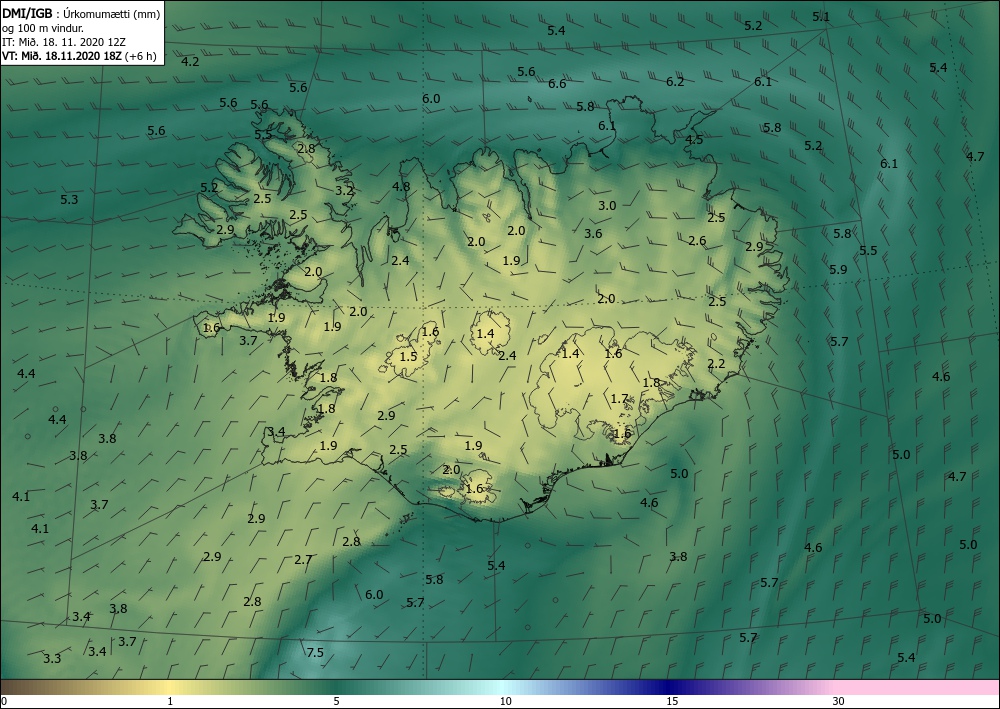
Task: Click the 5.5 value east of Iceland
Action: [x=868, y=251]
